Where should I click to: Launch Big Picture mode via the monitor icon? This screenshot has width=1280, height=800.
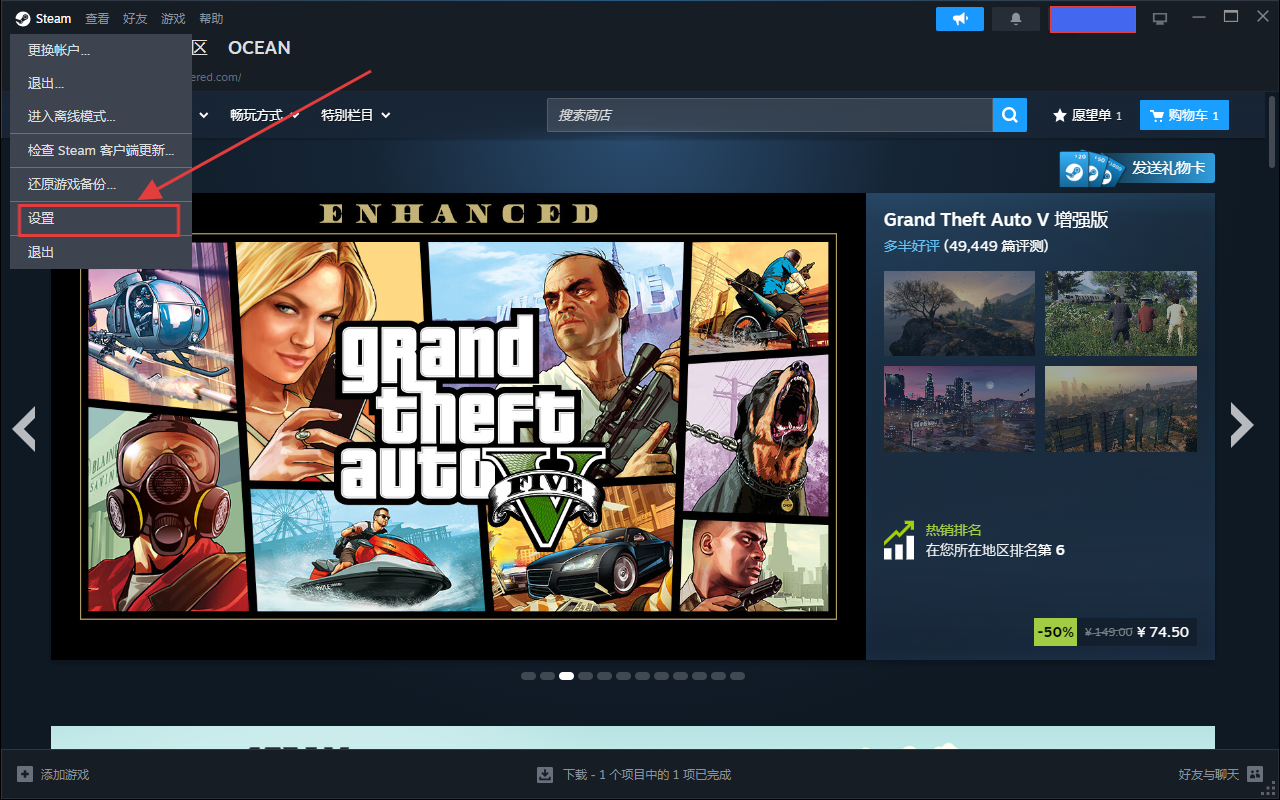click(1160, 19)
